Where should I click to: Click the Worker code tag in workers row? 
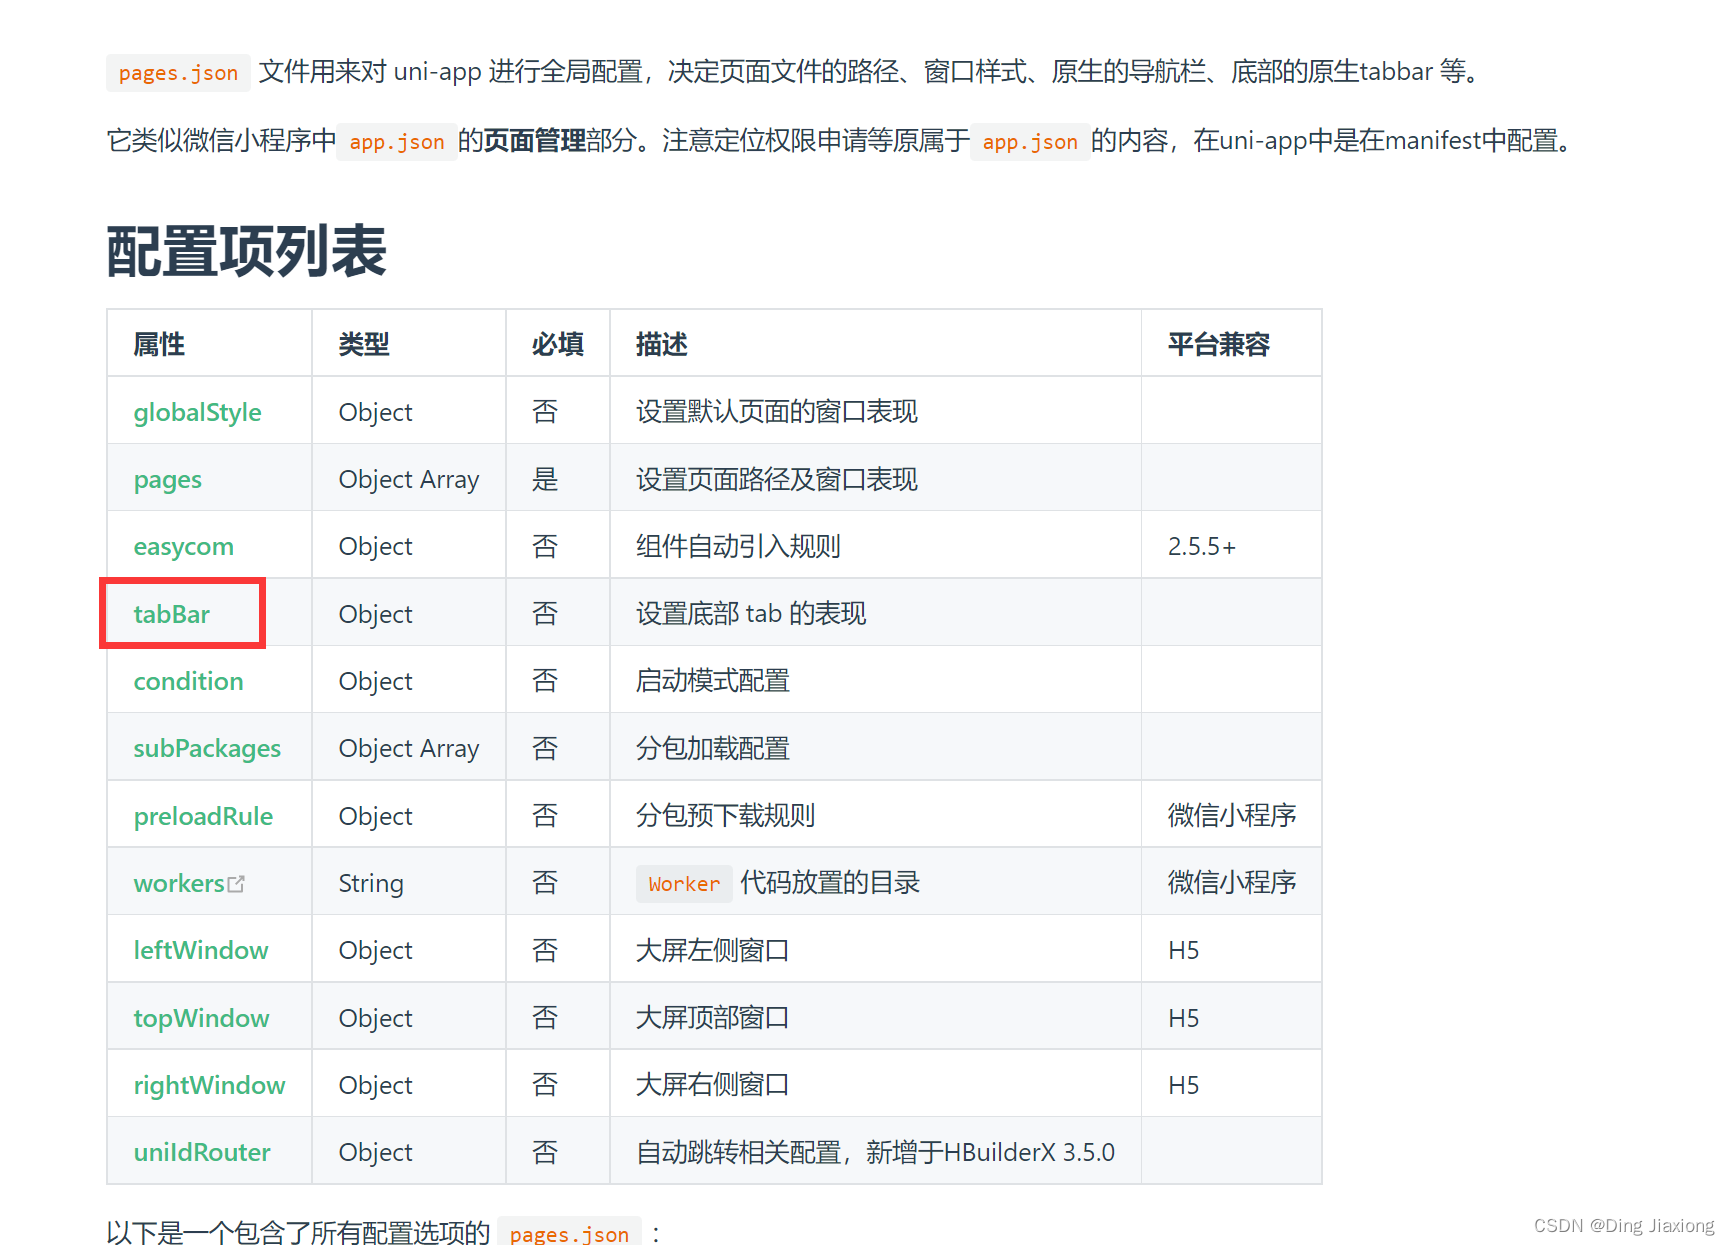click(684, 884)
